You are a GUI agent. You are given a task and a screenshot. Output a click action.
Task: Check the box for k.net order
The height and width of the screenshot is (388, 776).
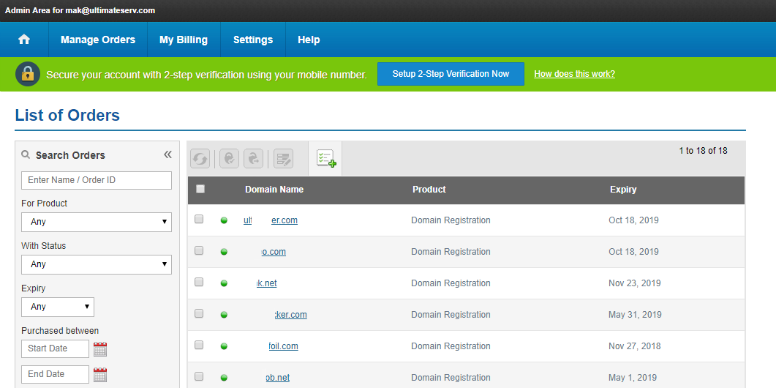point(199,282)
